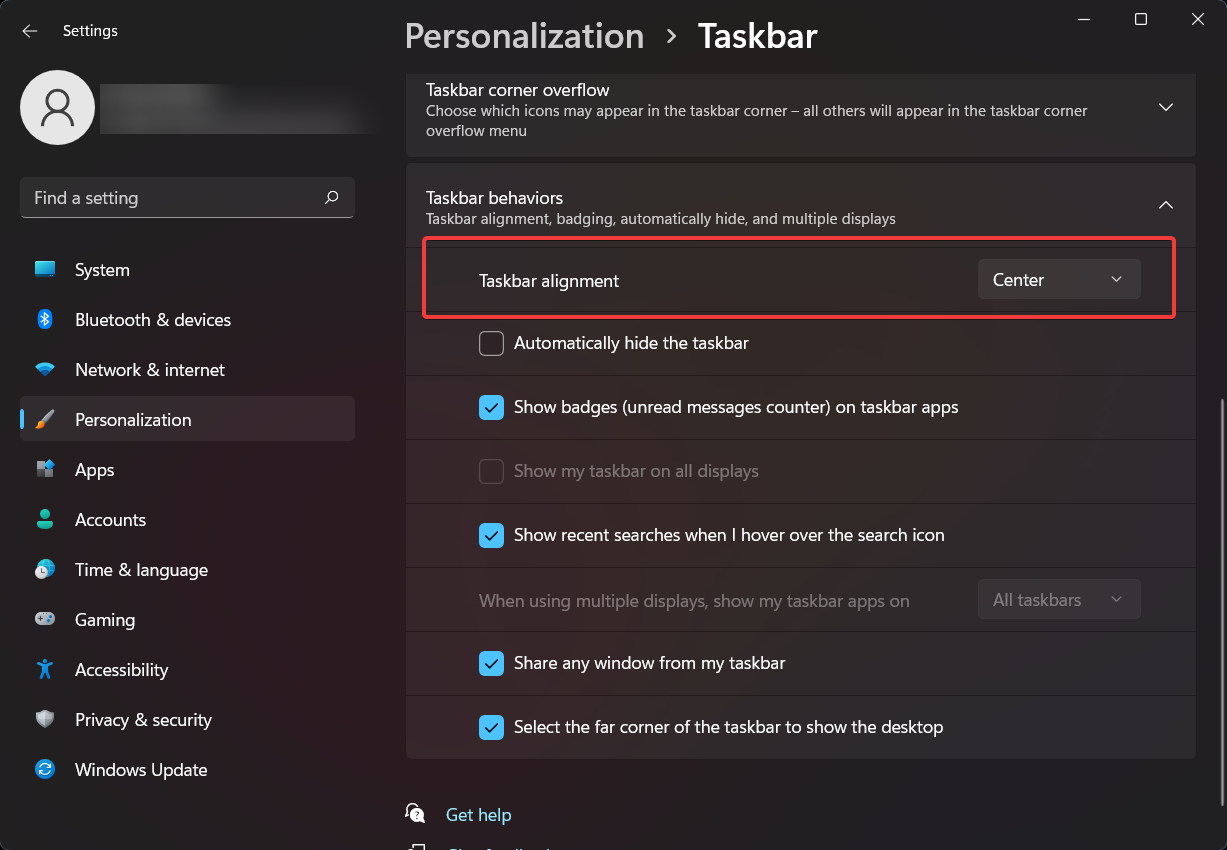Click the Get help link
1227x850 pixels.
click(x=478, y=814)
